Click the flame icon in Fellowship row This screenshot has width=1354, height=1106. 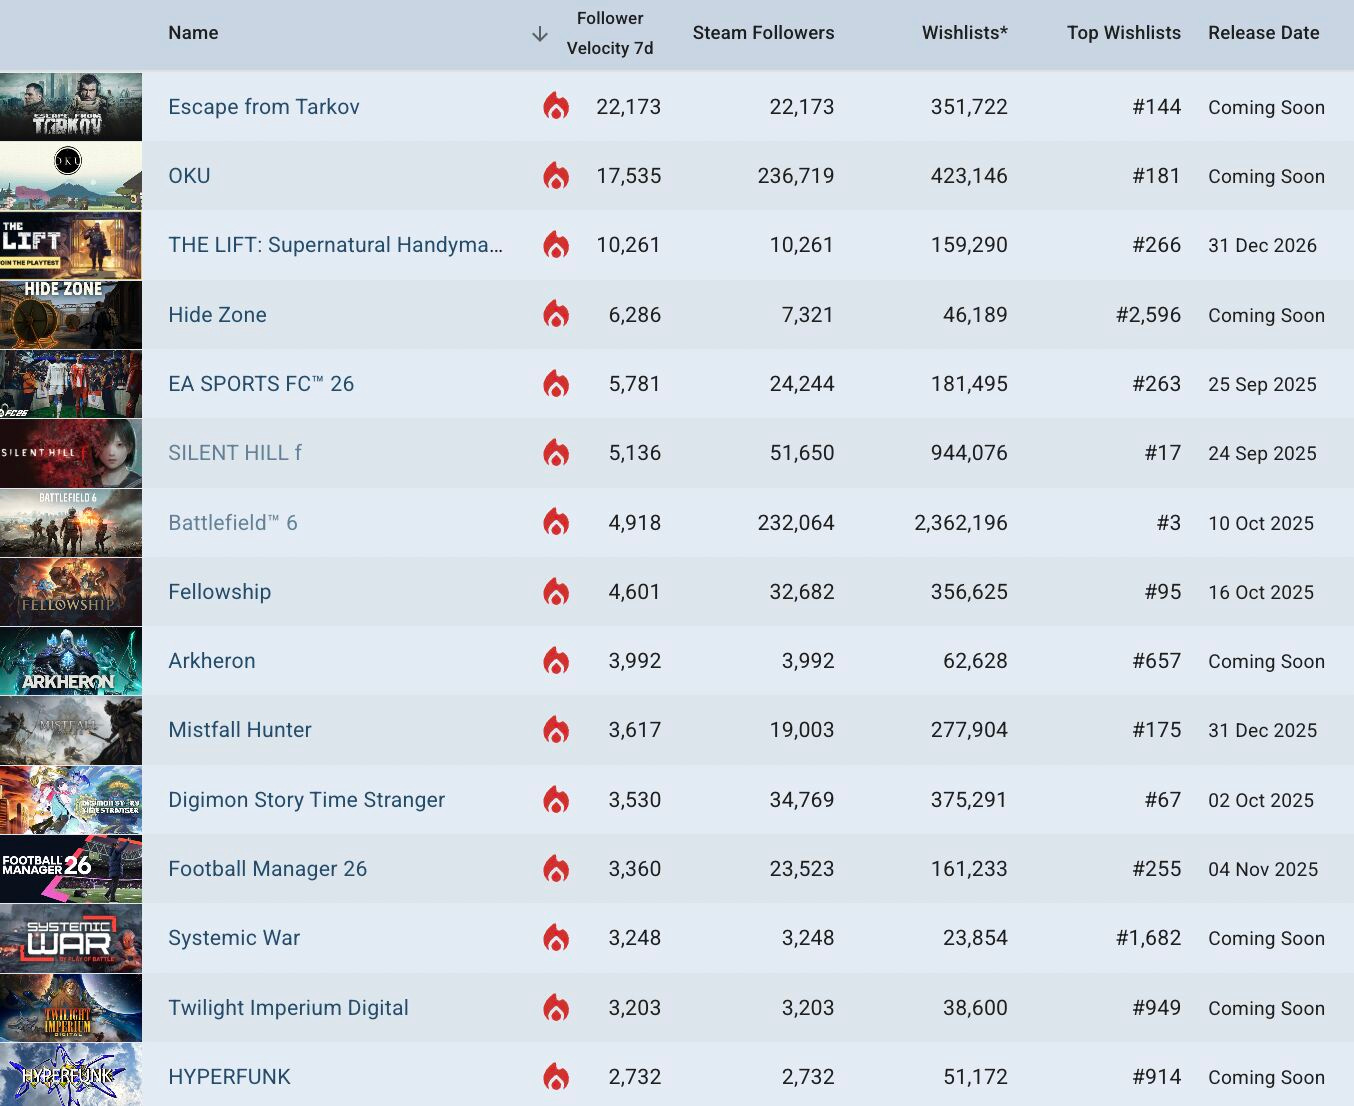point(556,592)
